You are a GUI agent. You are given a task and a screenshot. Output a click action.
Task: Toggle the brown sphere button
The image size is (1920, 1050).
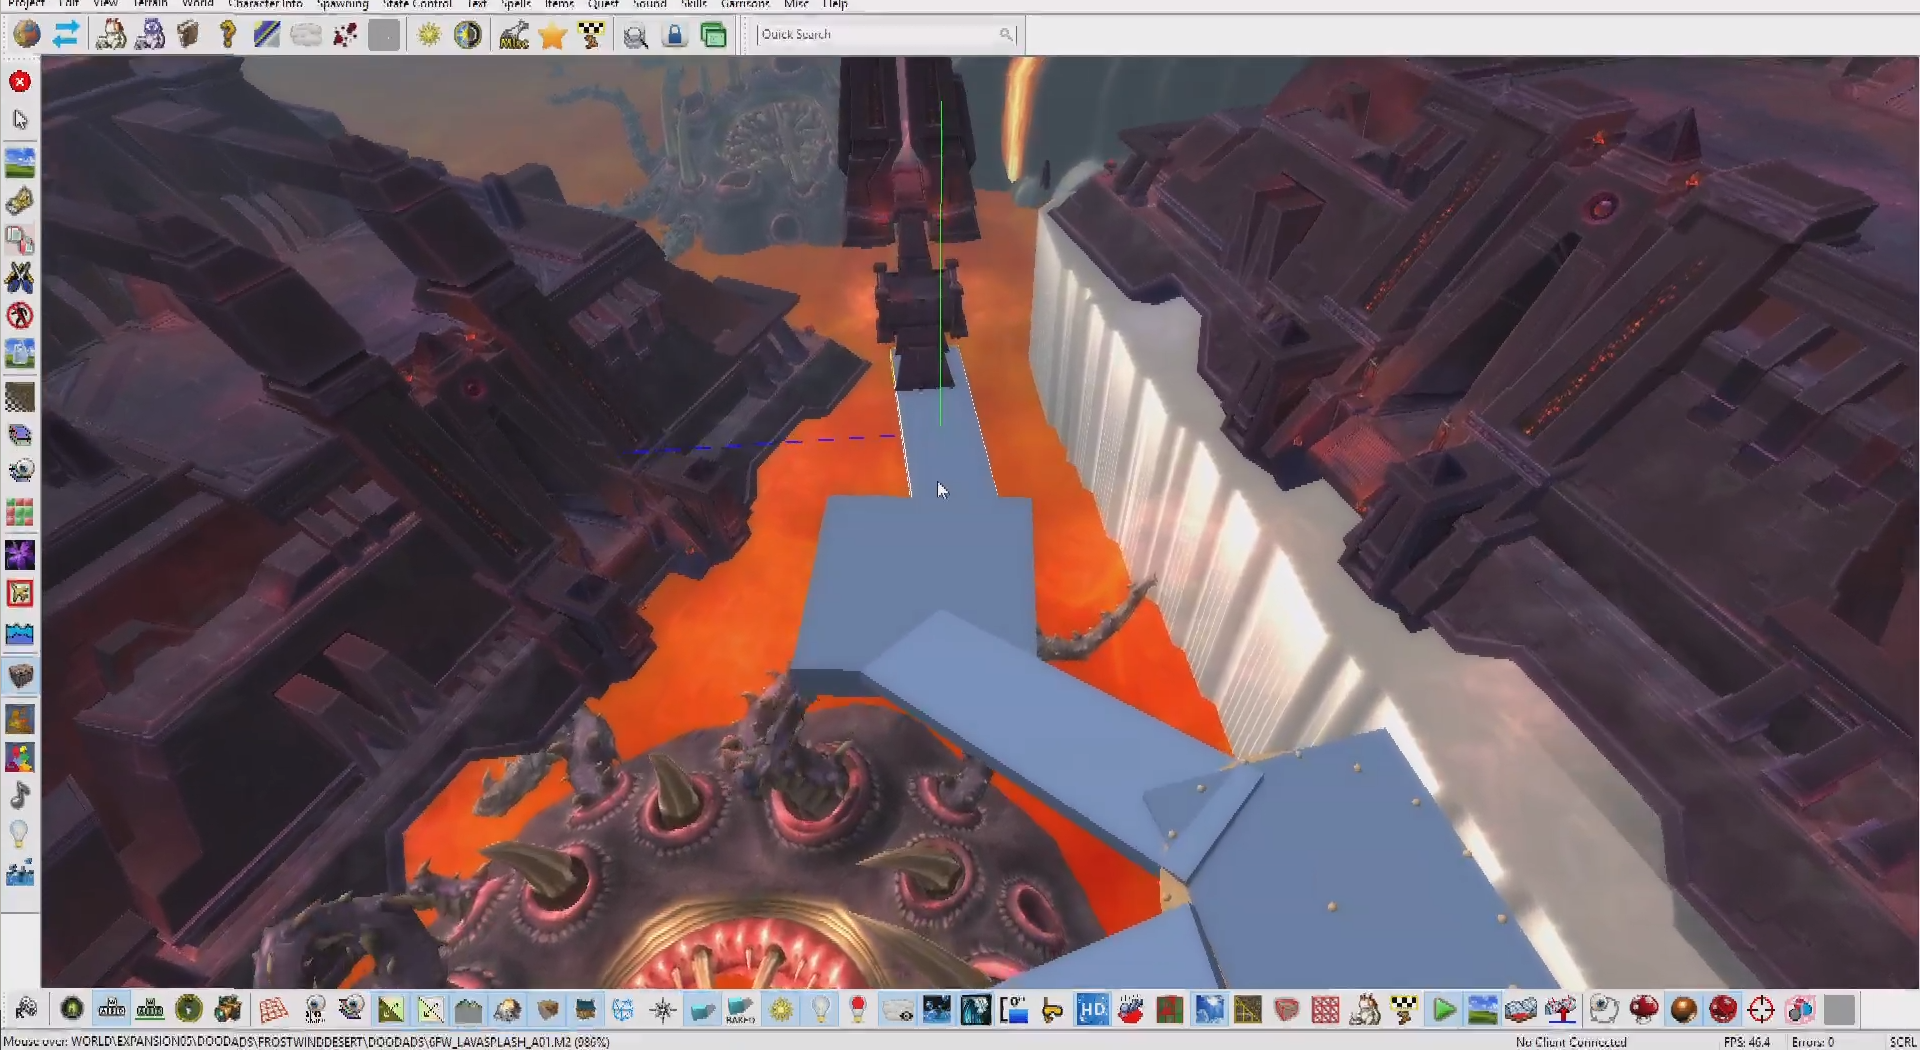[1683, 1010]
